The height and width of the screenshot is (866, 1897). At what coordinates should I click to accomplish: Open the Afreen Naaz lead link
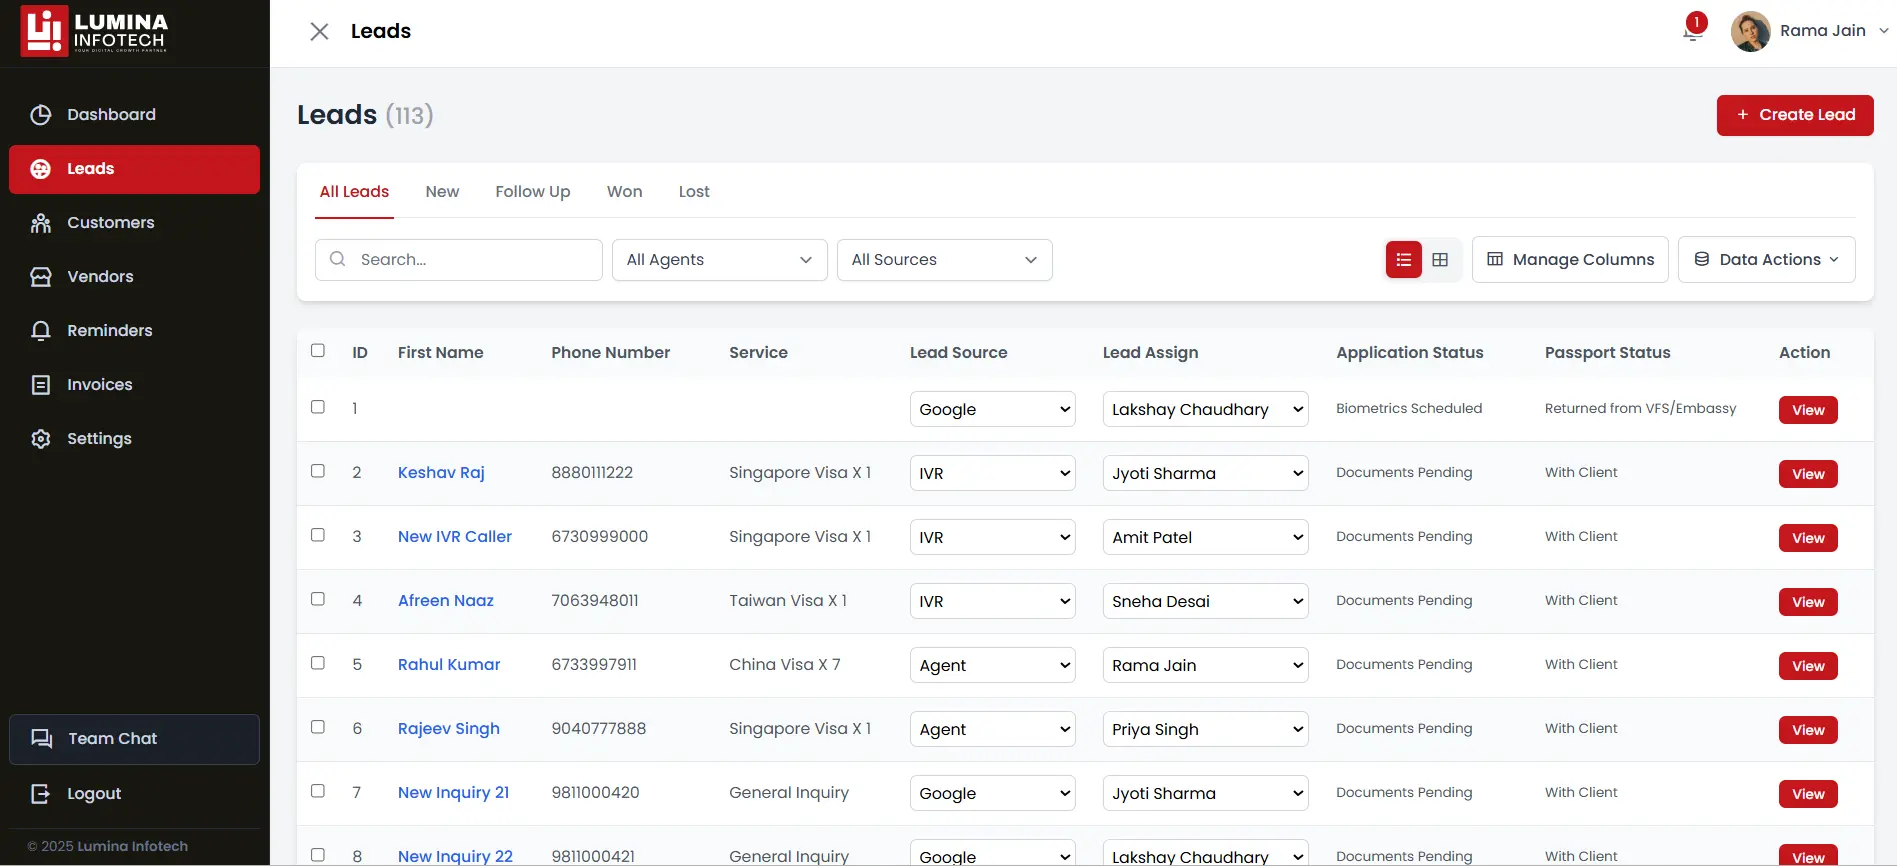tap(445, 601)
